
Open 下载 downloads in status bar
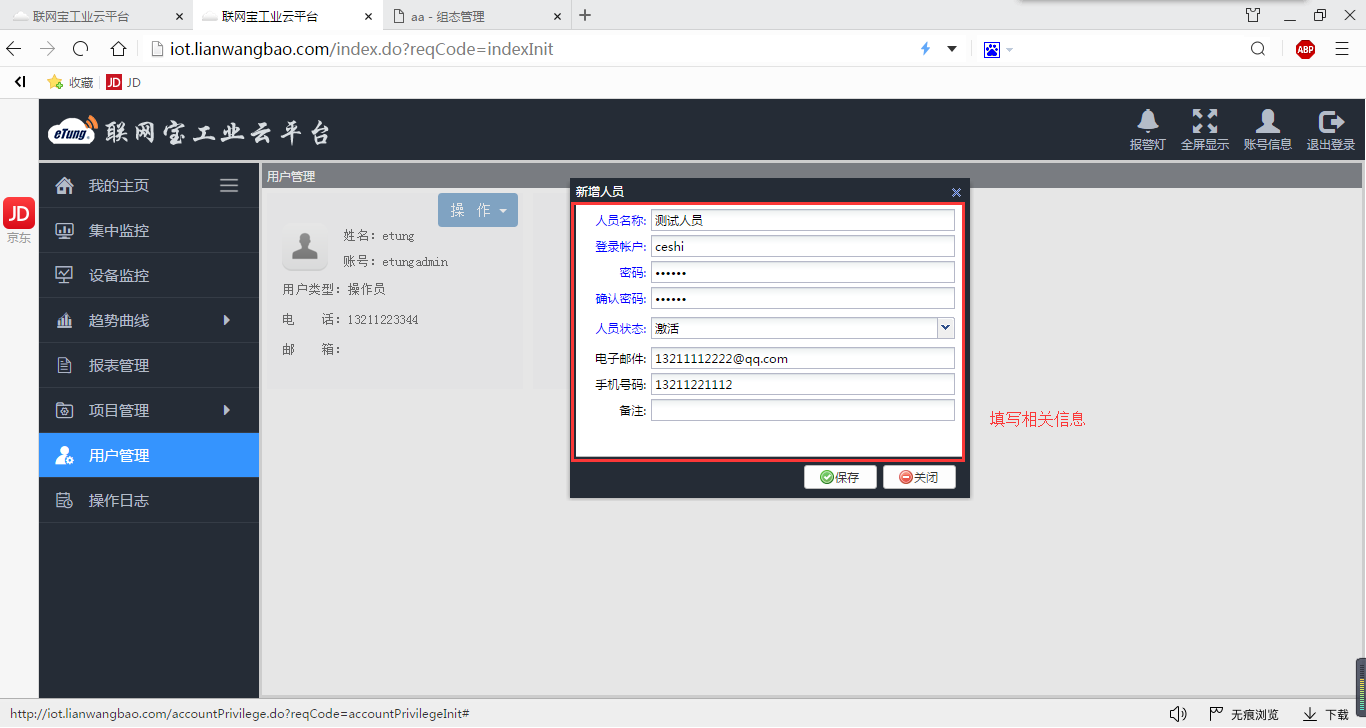1326,714
